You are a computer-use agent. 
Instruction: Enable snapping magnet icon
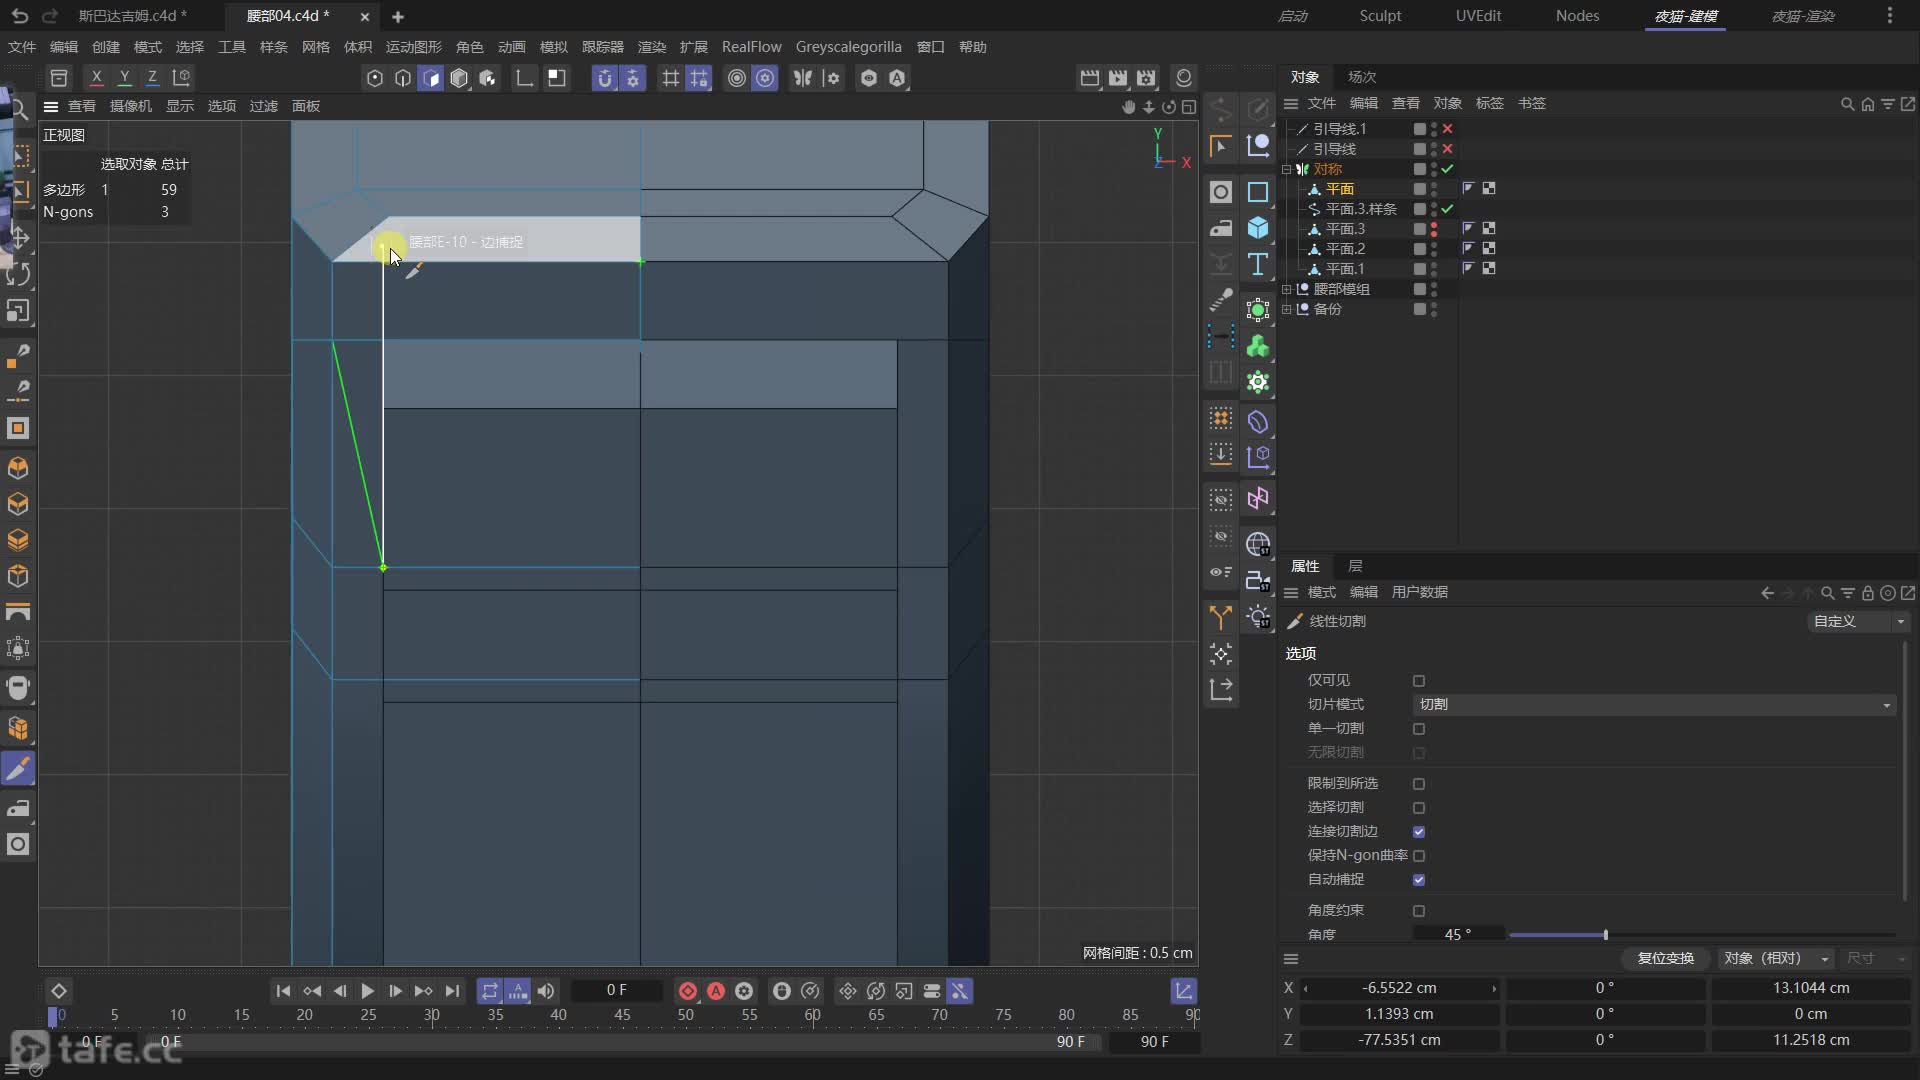[604, 78]
